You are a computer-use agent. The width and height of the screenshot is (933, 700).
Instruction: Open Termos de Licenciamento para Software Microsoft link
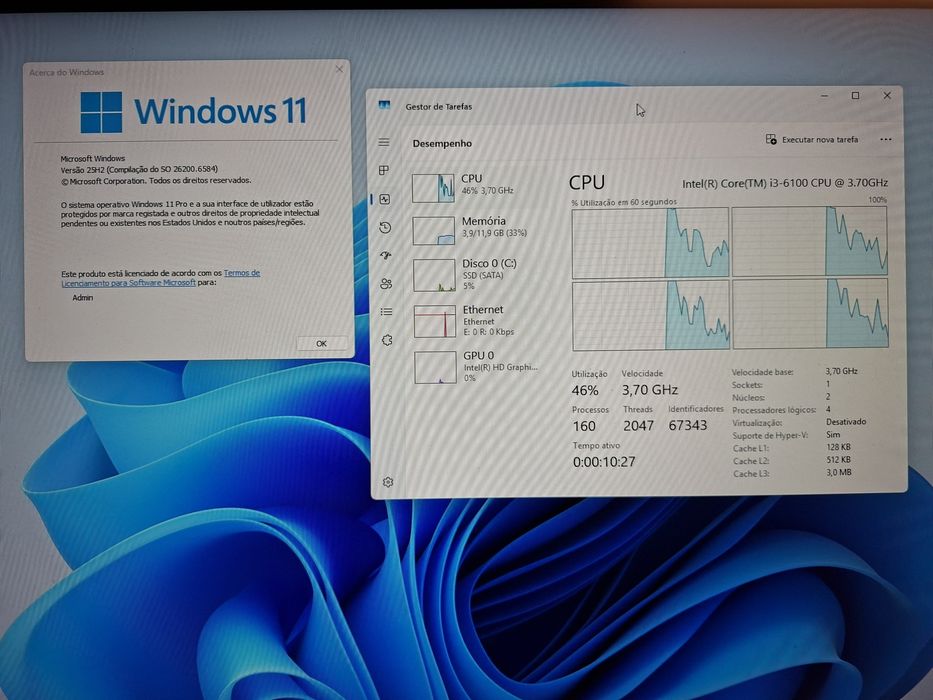(161, 278)
